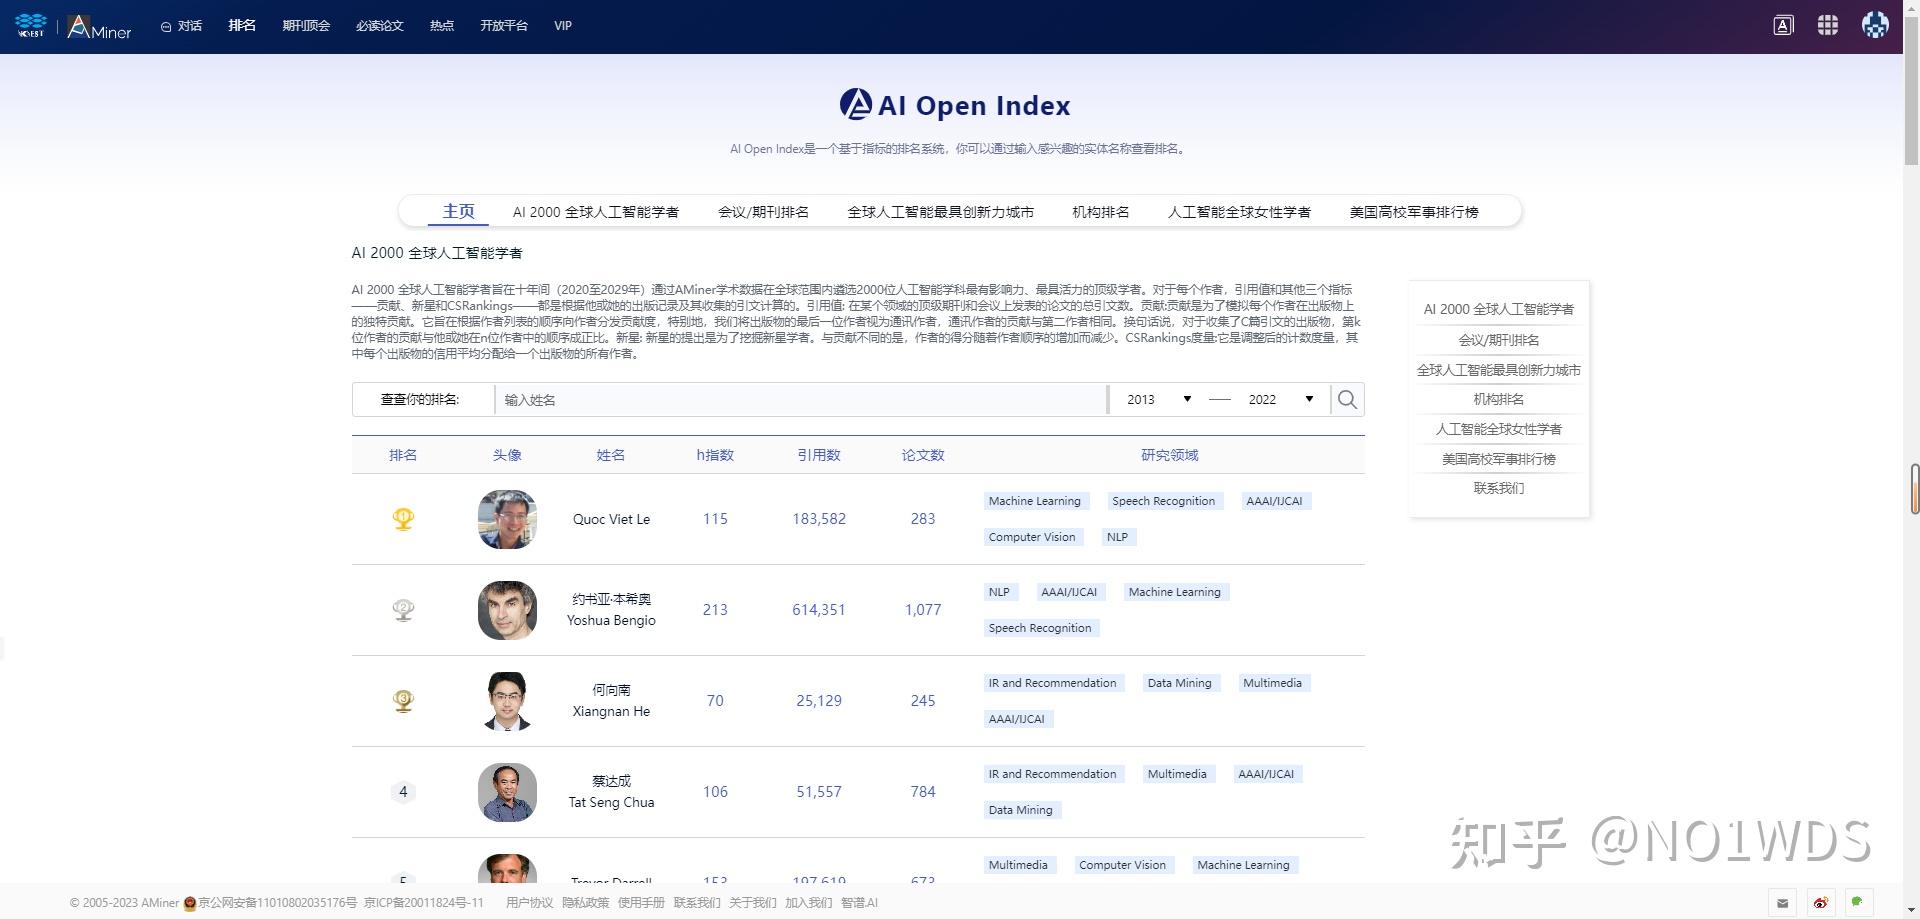View Tat Seng Chua's profile photo
1920x919 pixels.
[x=506, y=792]
